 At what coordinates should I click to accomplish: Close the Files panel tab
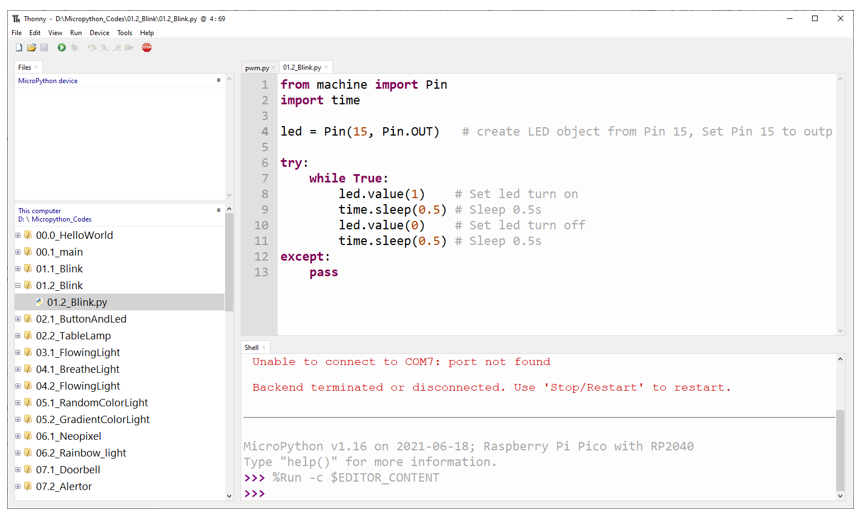click(x=36, y=67)
